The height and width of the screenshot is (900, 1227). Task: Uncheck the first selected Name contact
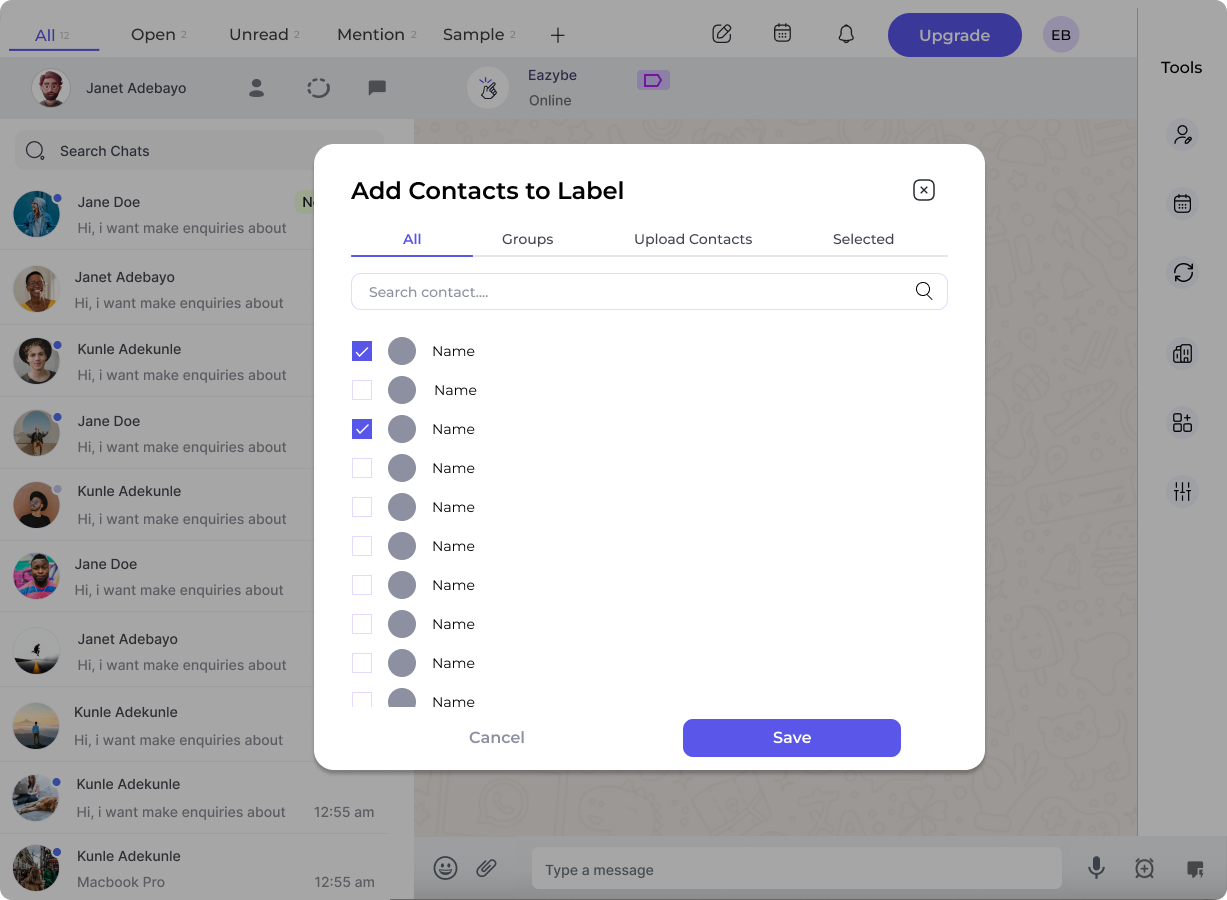(x=362, y=351)
